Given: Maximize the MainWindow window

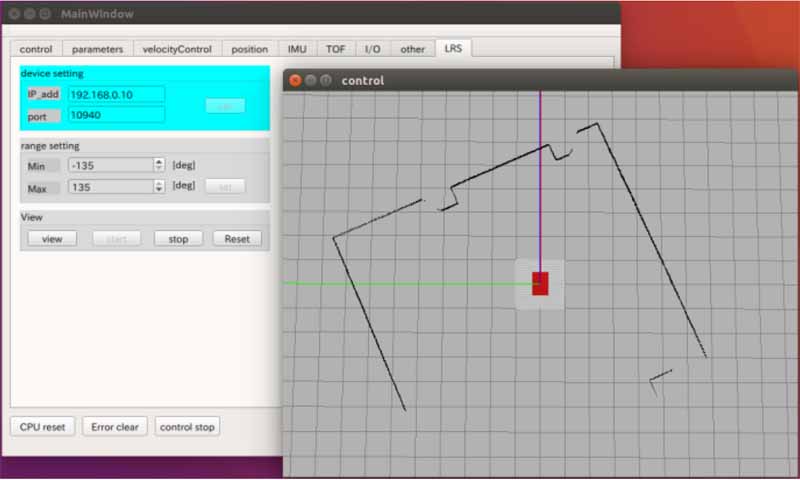Looking at the screenshot, I should pyautogui.click(x=45, y=14).
